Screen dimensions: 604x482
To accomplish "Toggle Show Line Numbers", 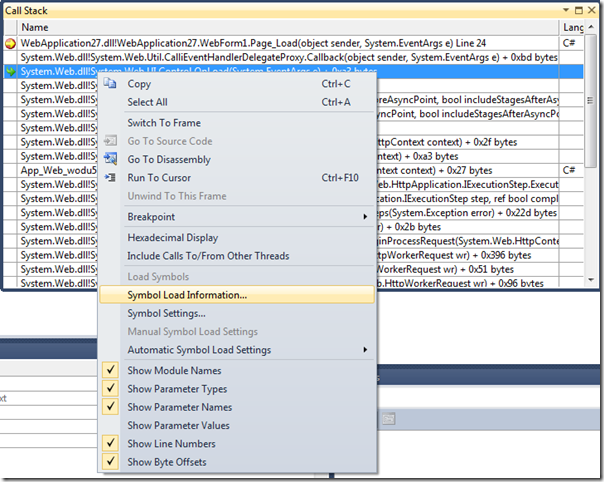I will [236, 443].
